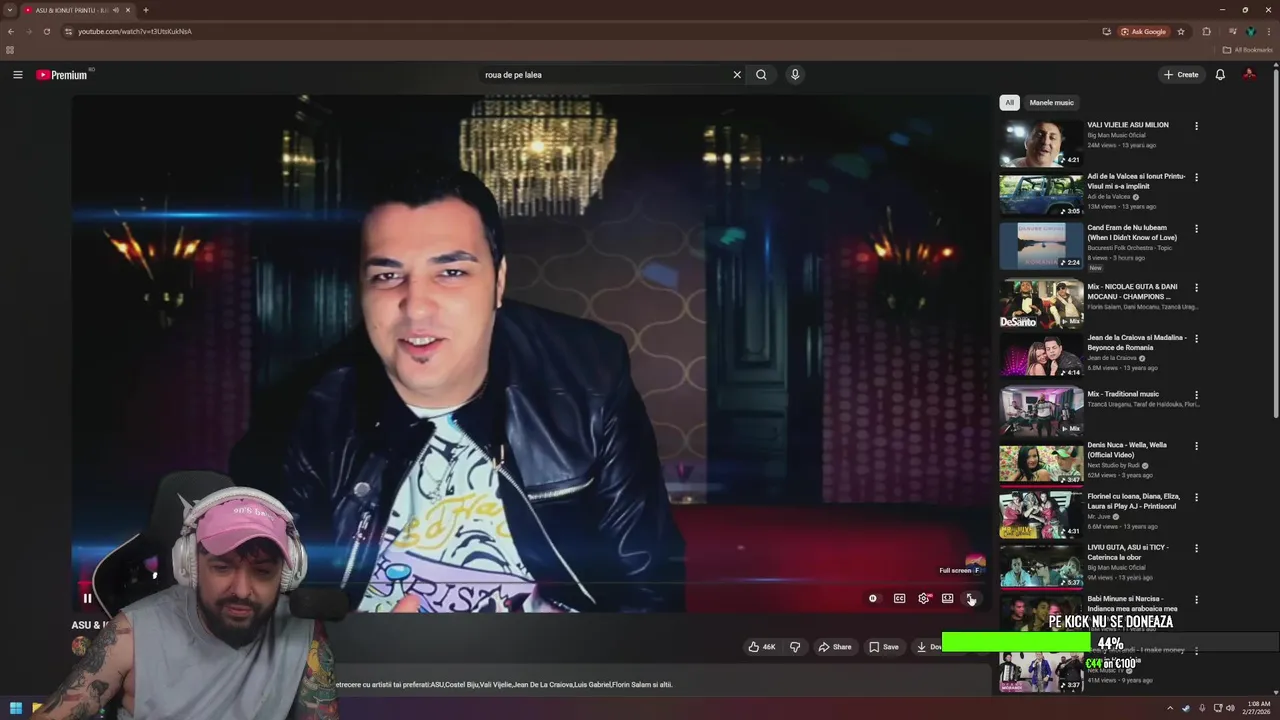Open Mix - Traditional music title
Screen dimensions: 1280x720
click(1123, 394)
